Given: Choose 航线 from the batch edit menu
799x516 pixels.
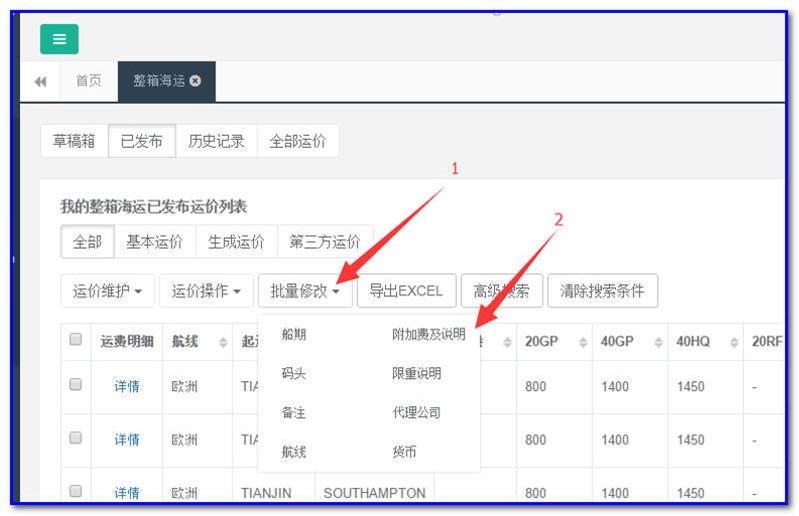Looking at the screenshot, I should point(294,452).
